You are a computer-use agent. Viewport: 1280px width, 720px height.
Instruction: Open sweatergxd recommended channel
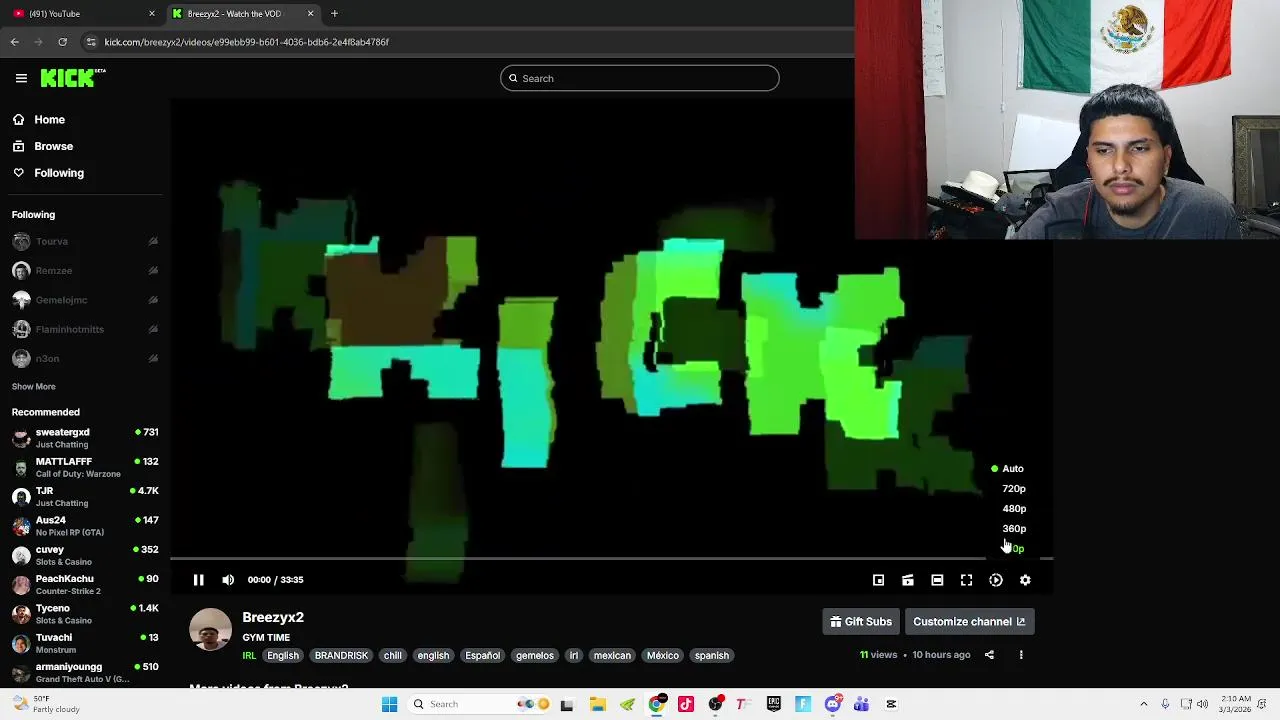[85, 438]
